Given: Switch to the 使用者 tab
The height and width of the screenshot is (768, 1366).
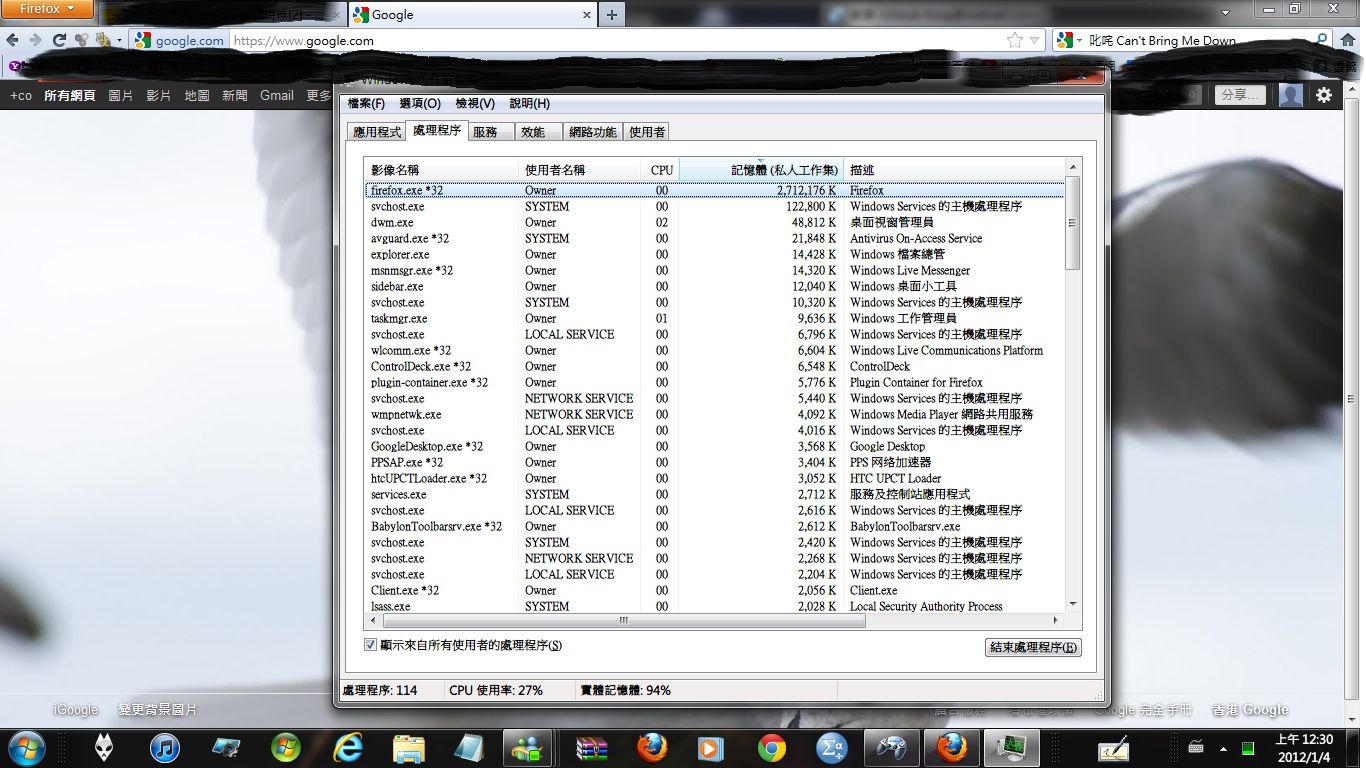Looking at the screenshot, I should pos(647,132).
